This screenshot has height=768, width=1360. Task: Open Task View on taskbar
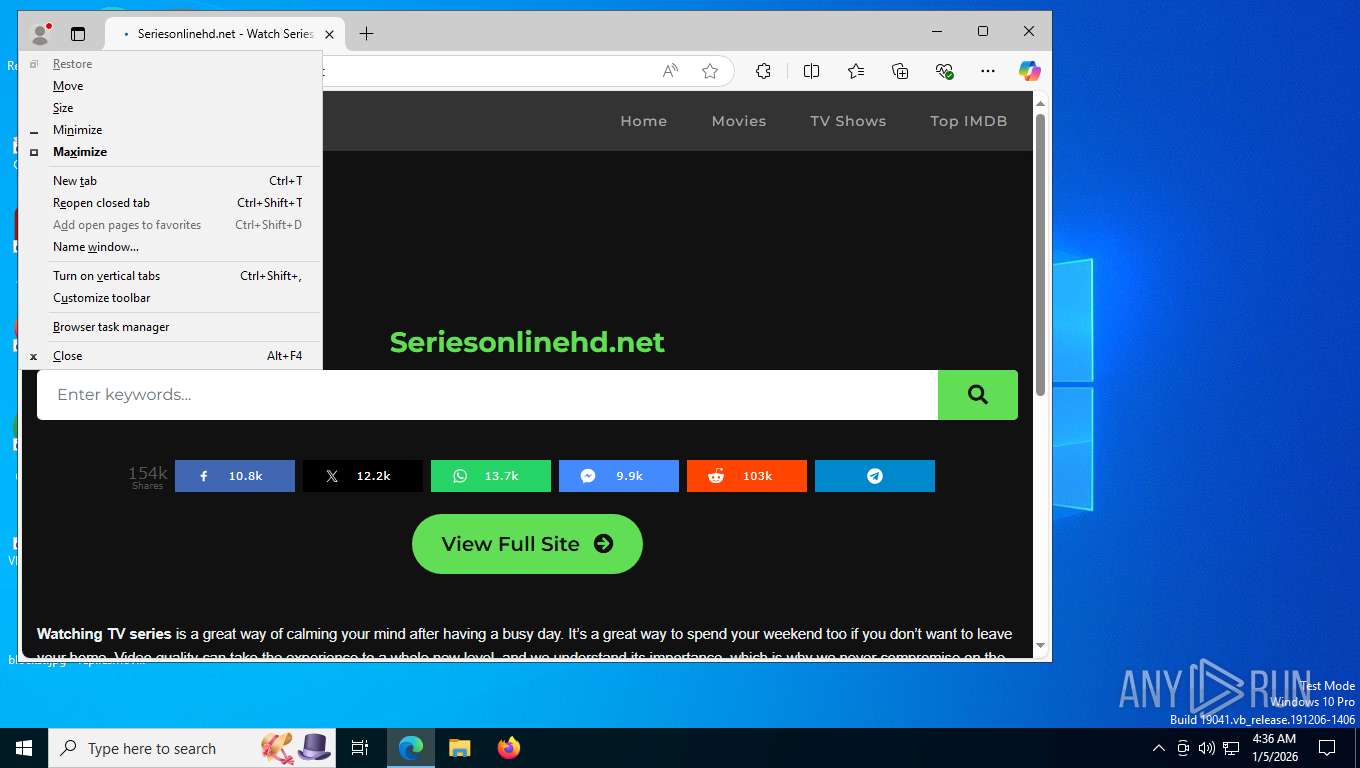tap(360, 748)
